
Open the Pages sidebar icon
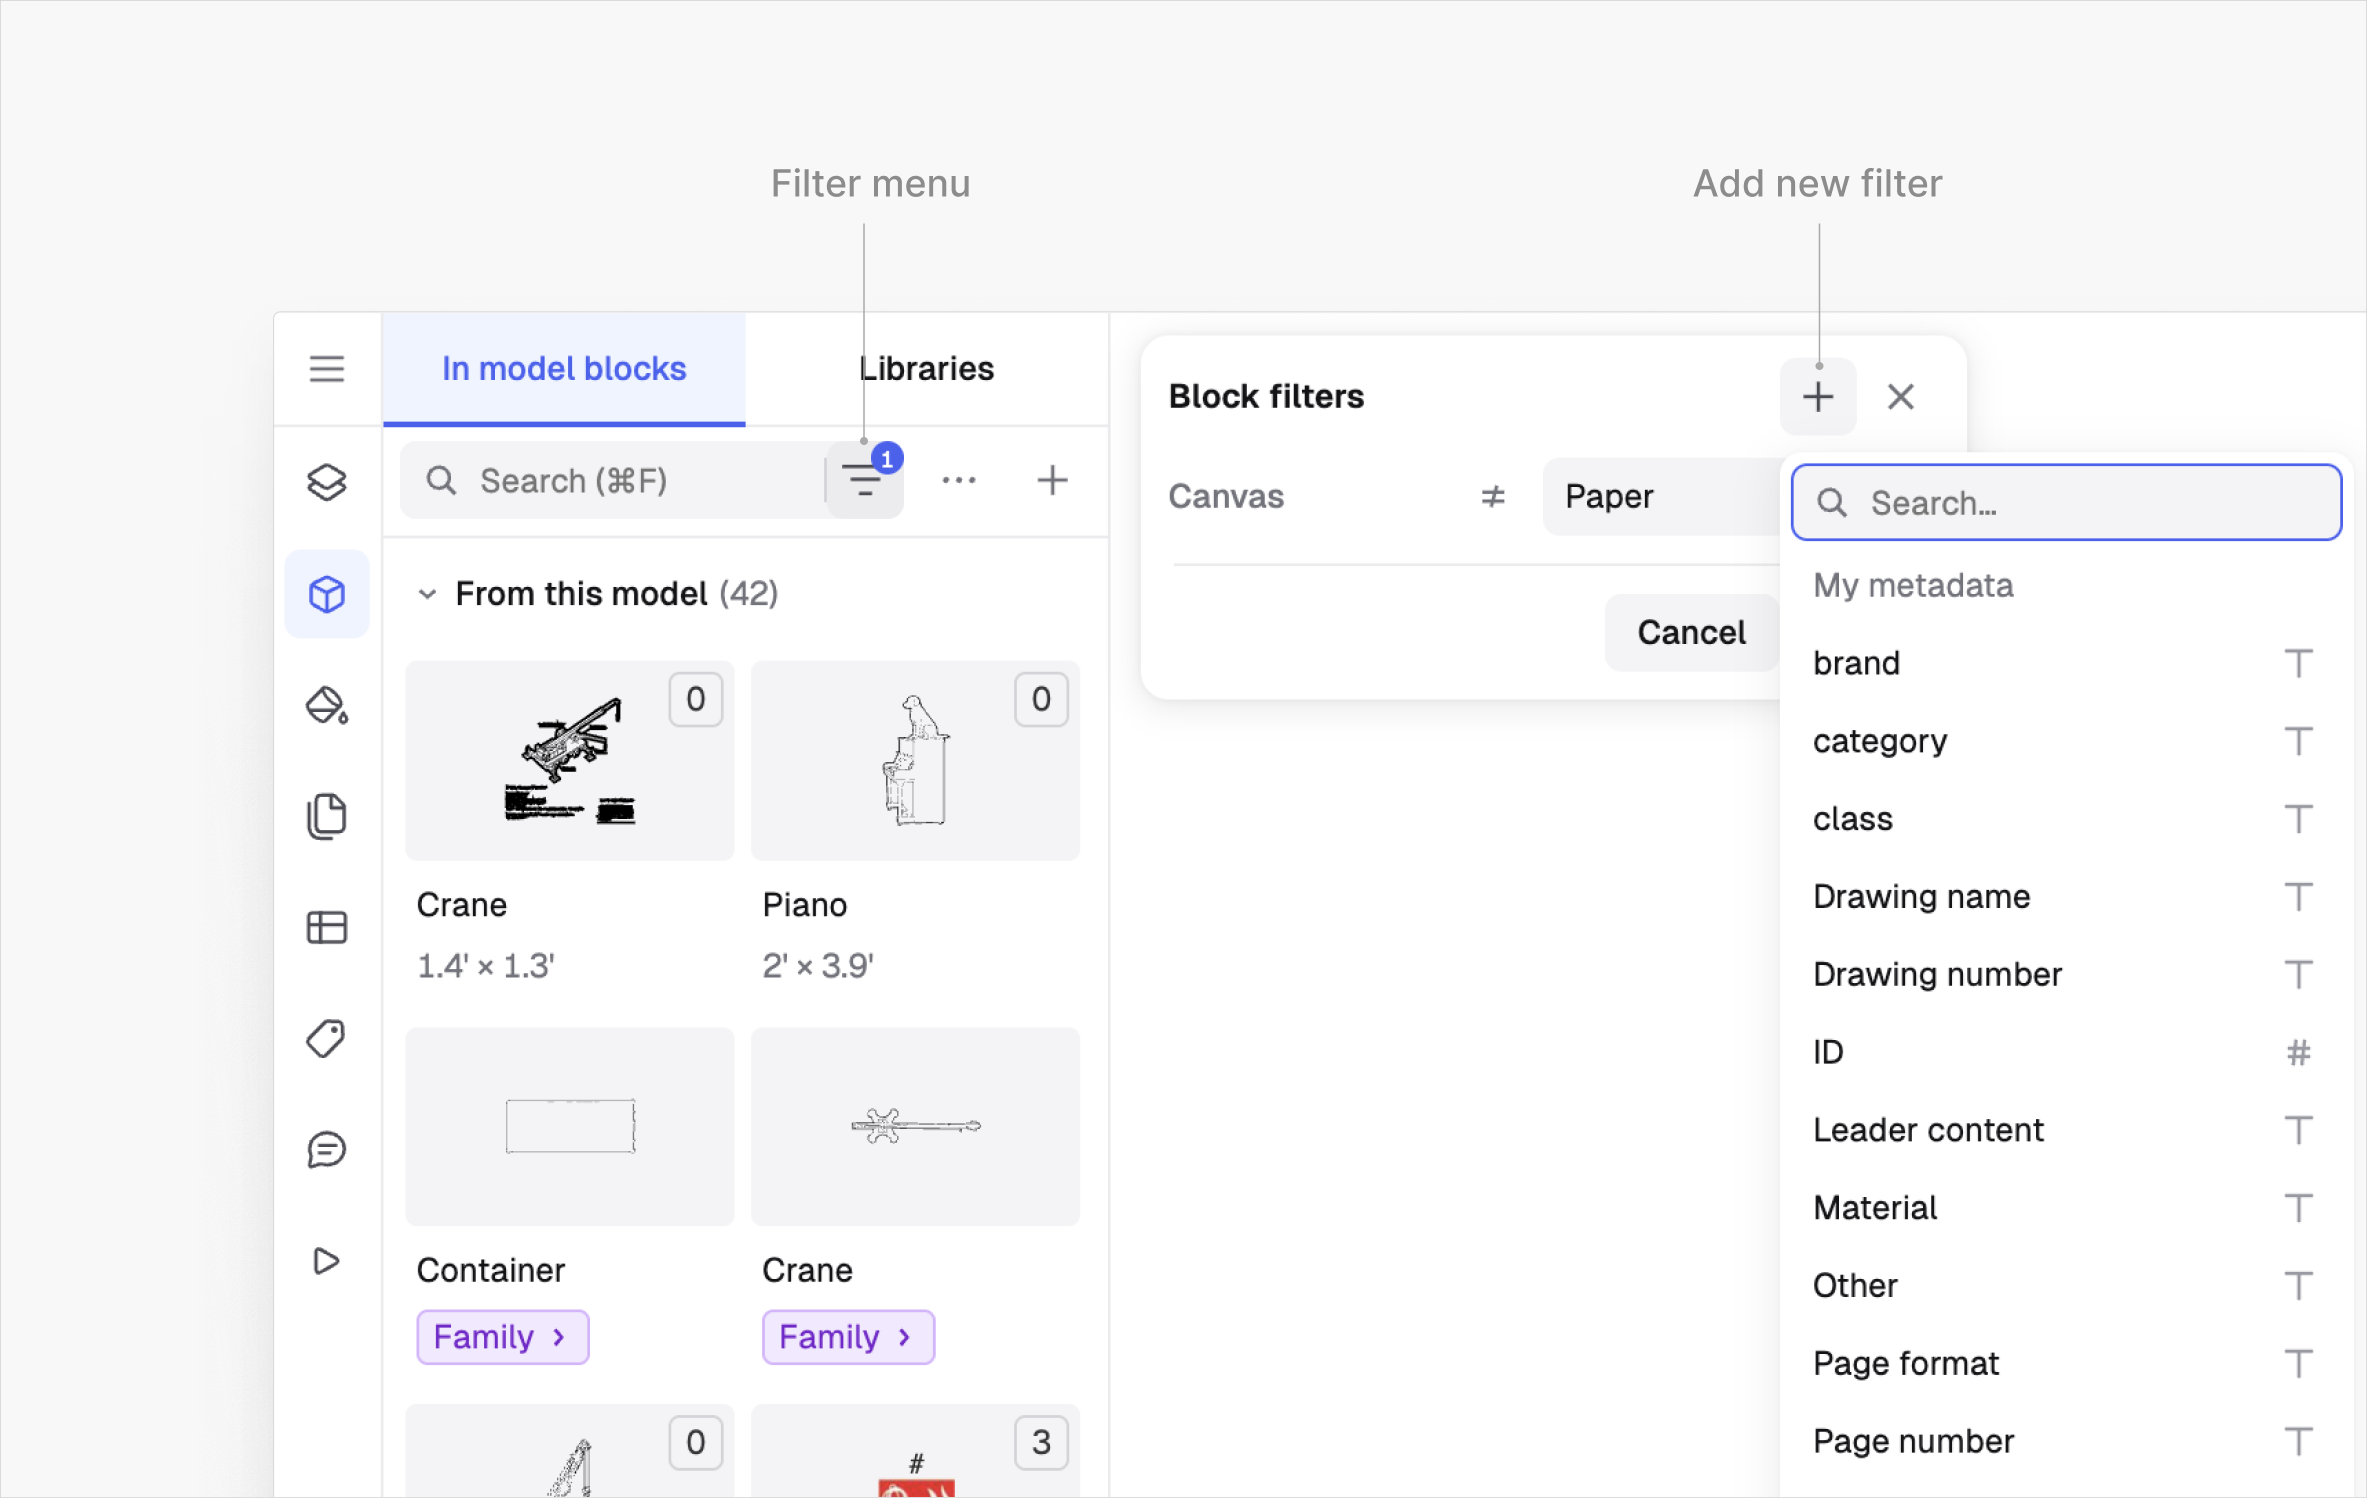coord(326,816)
